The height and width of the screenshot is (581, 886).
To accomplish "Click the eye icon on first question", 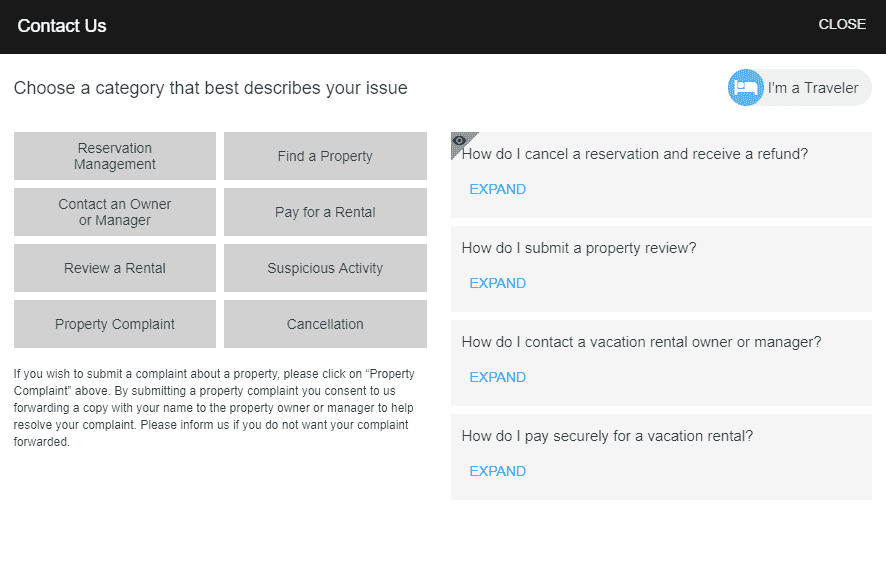I will point(460,141).
